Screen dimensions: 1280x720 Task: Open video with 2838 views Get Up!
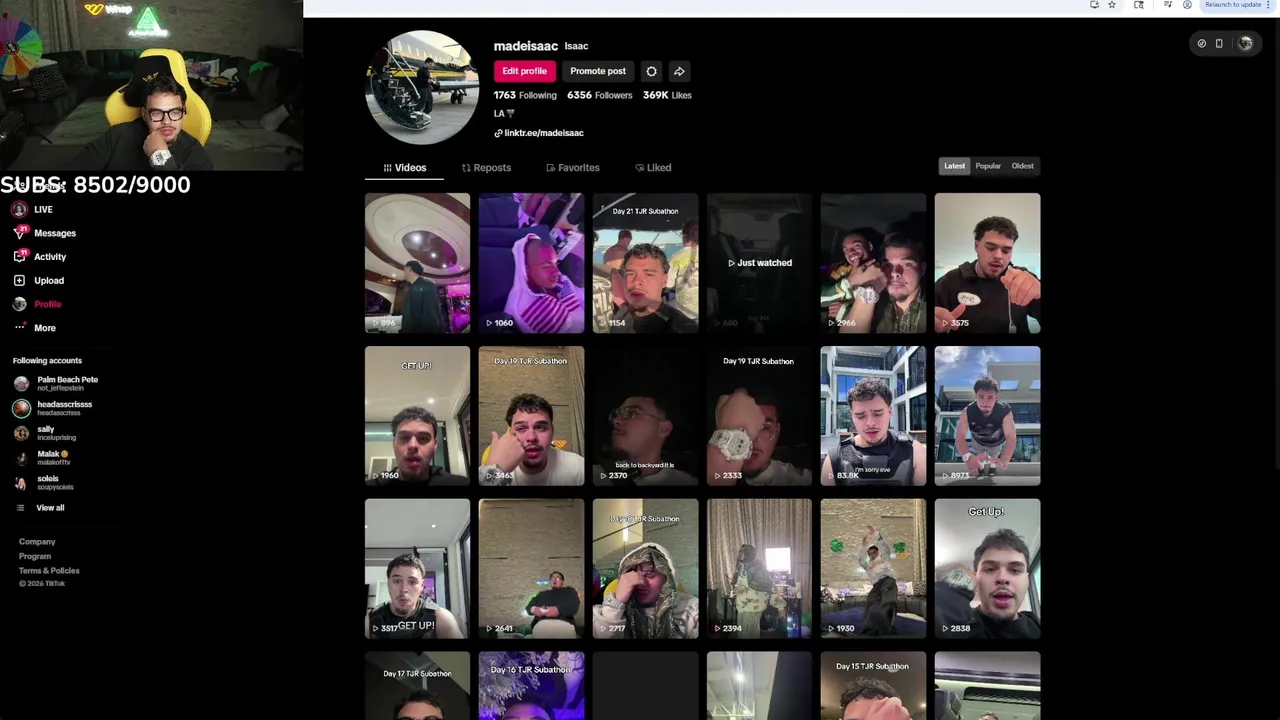tap(987, 569)
